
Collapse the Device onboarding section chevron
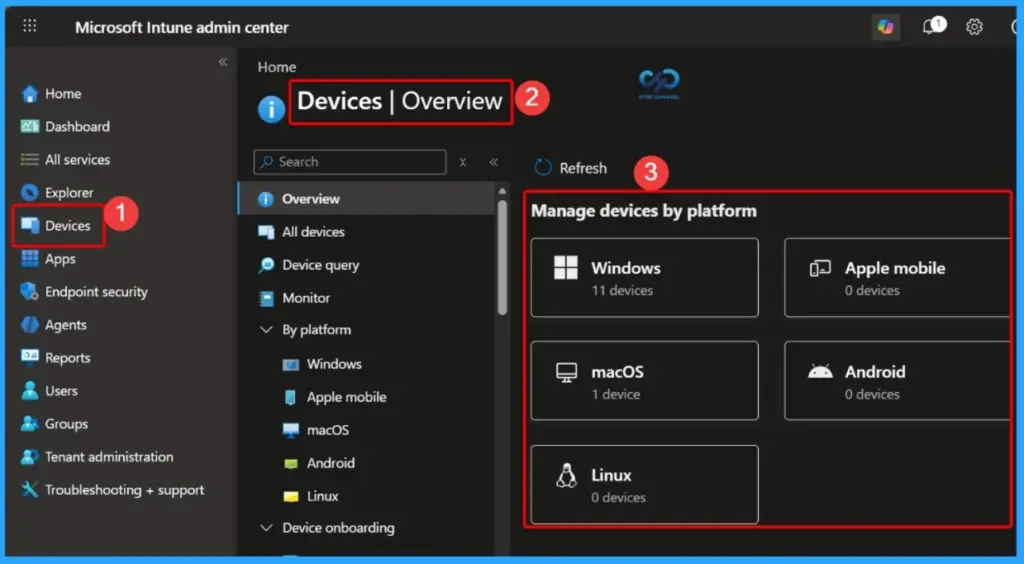tap(266, 528)
